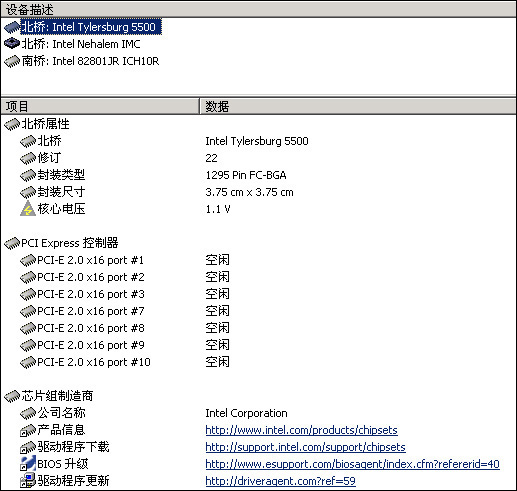This screenshot has height=491, width=517.
Task: Click the 北桥属性 group label
Action: click(45, 124)
